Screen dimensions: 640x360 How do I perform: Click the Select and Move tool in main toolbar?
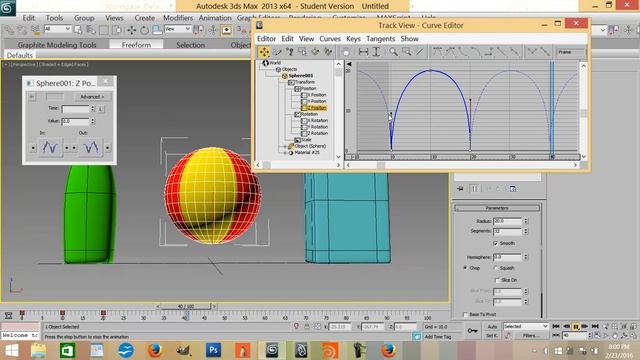pyautogui.click(x=131, y=30)
